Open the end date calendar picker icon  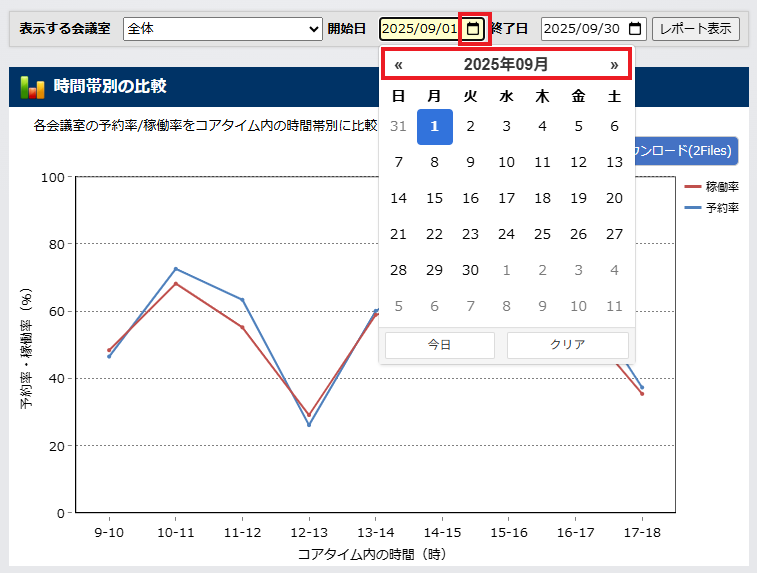coord(634,29)
